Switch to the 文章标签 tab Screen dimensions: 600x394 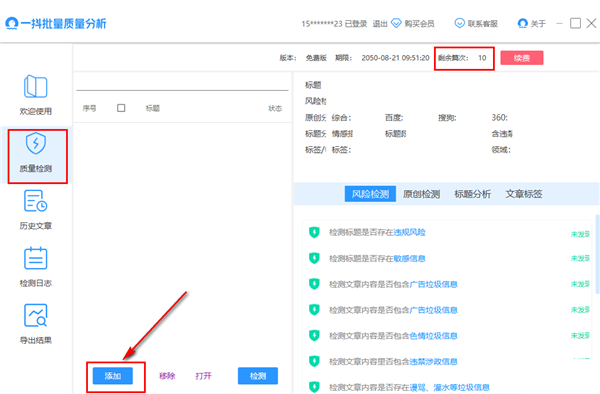click(524, 194)
